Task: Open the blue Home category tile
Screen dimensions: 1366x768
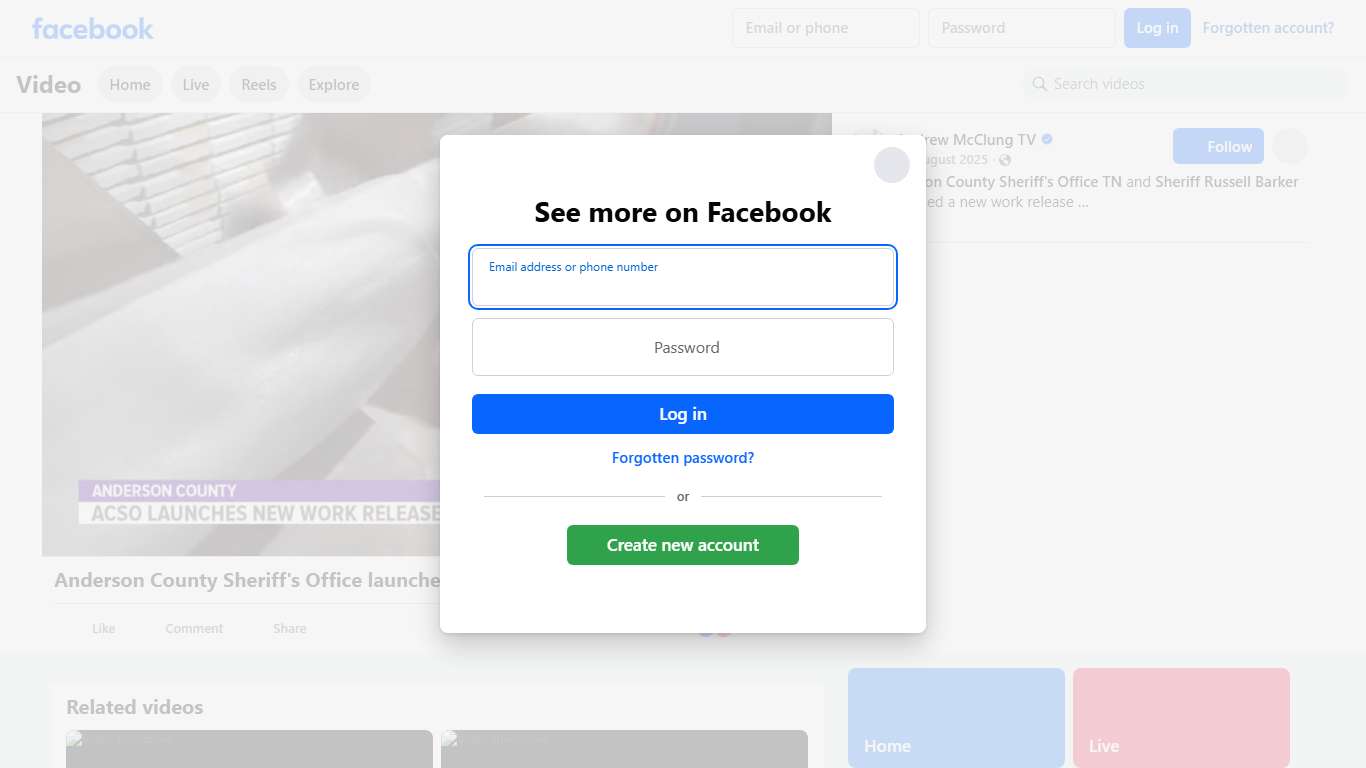Action: 956,717
